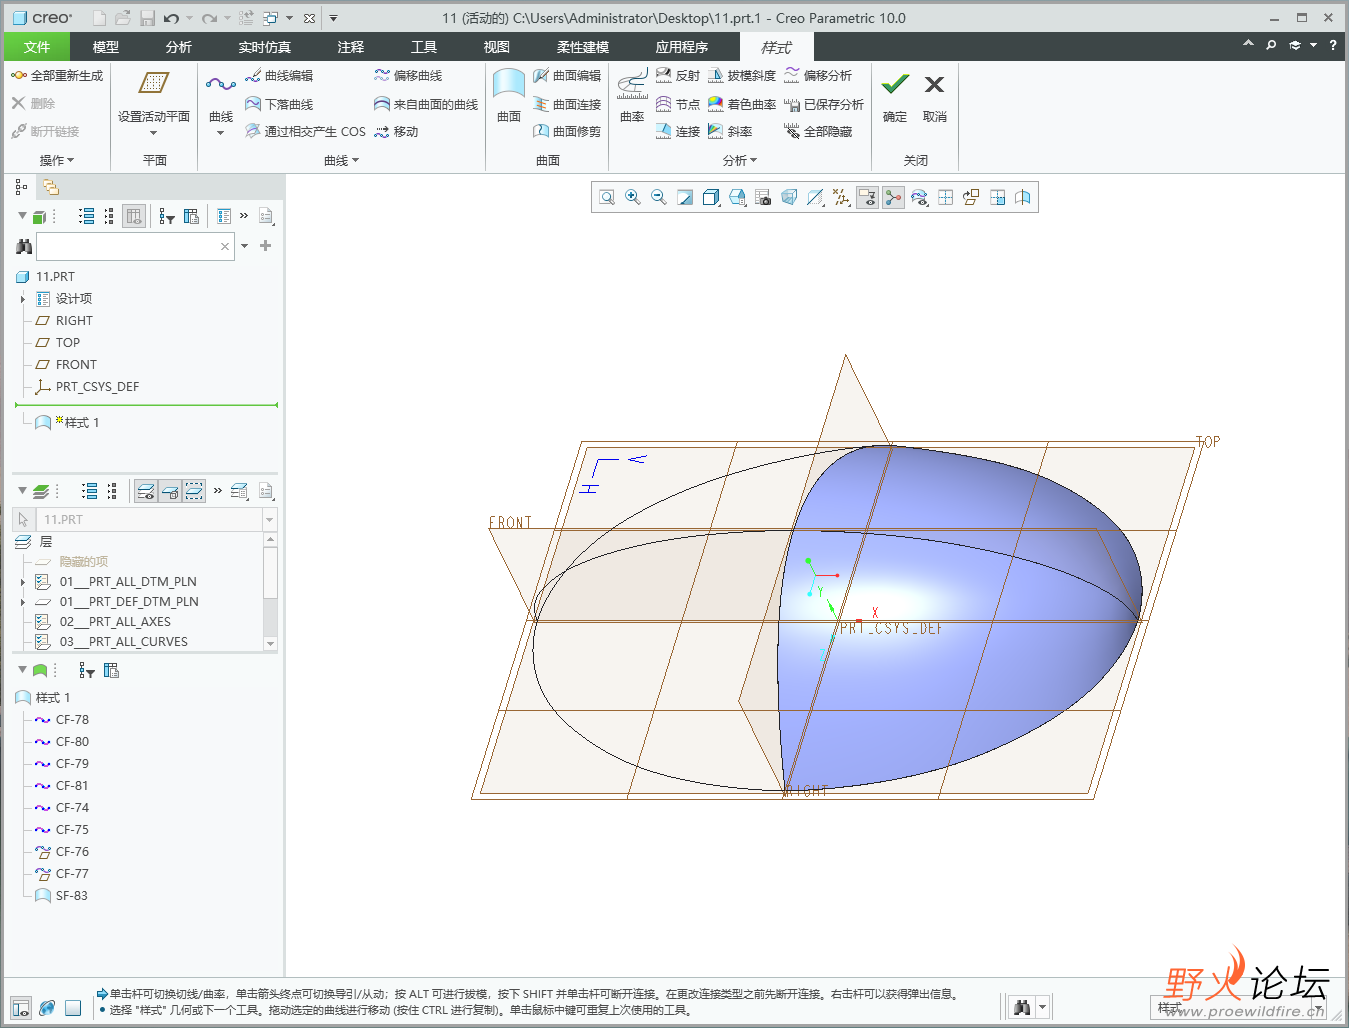Click 斜率 slope analysis
The height and width of the screenshot is (1028, 1349).
click(730, 131)
